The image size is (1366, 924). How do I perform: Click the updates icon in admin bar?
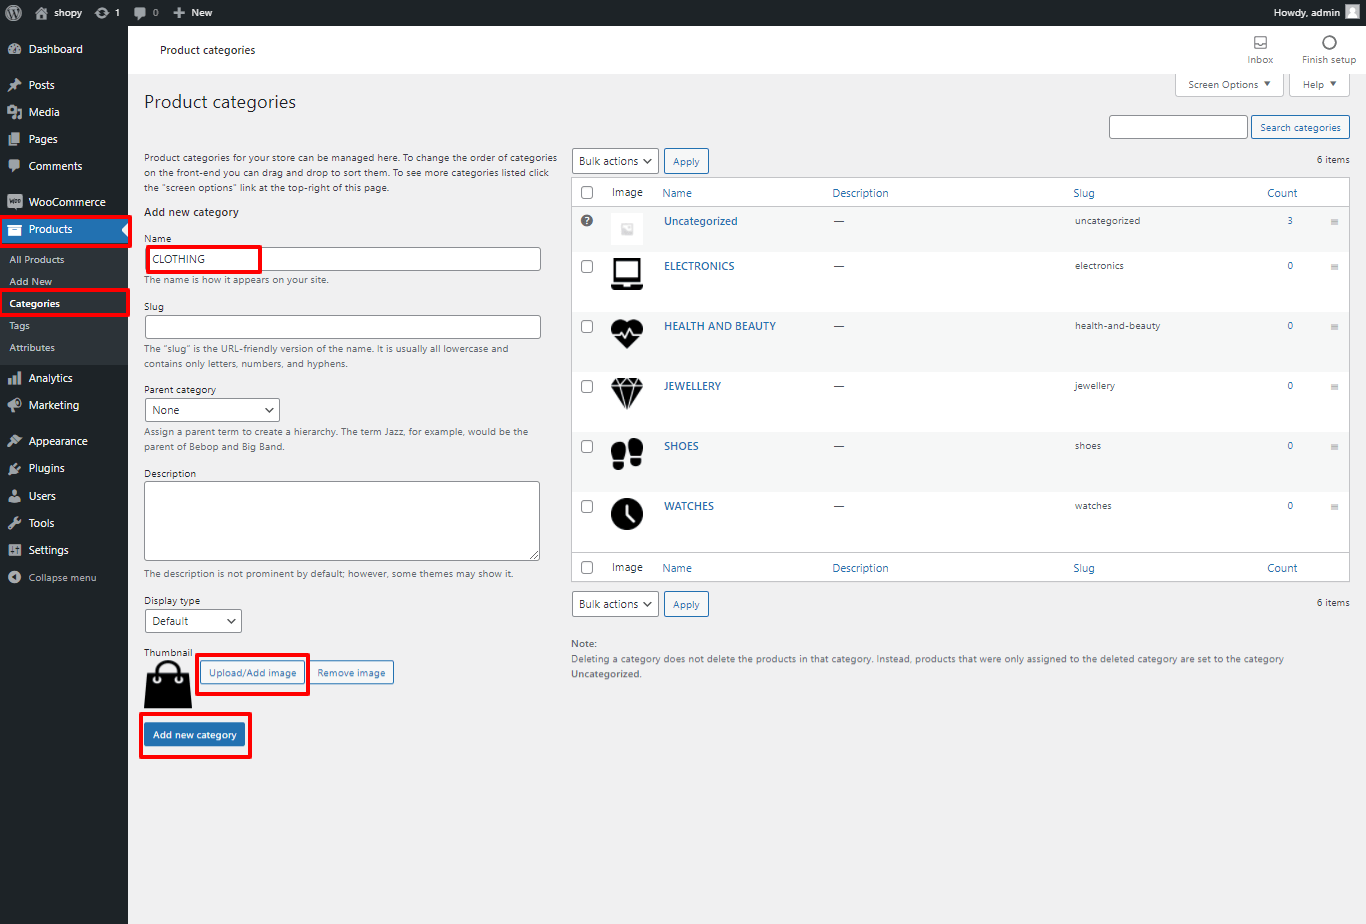click(102, 13)
